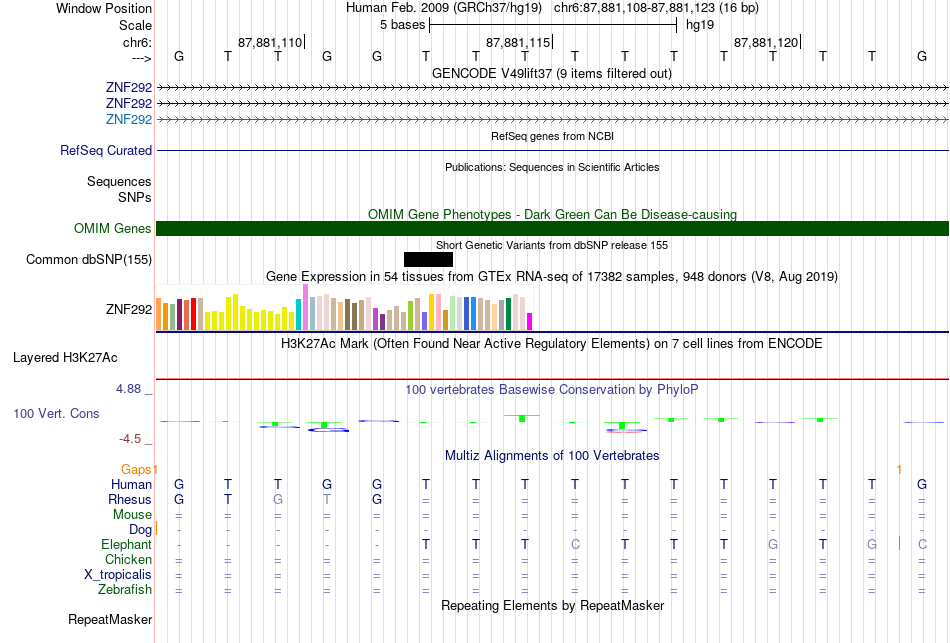Screen dimensions: 950x643
Task: Click the Common dbSNP(155) track label
Action: tap(89, 259)
